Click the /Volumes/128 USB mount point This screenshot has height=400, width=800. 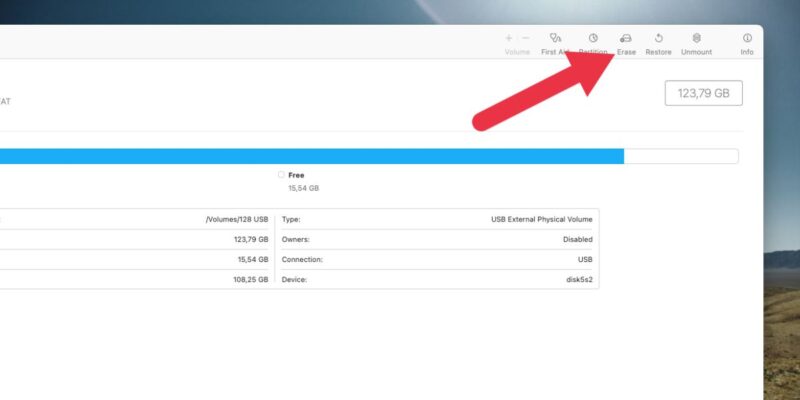[237, 219]
